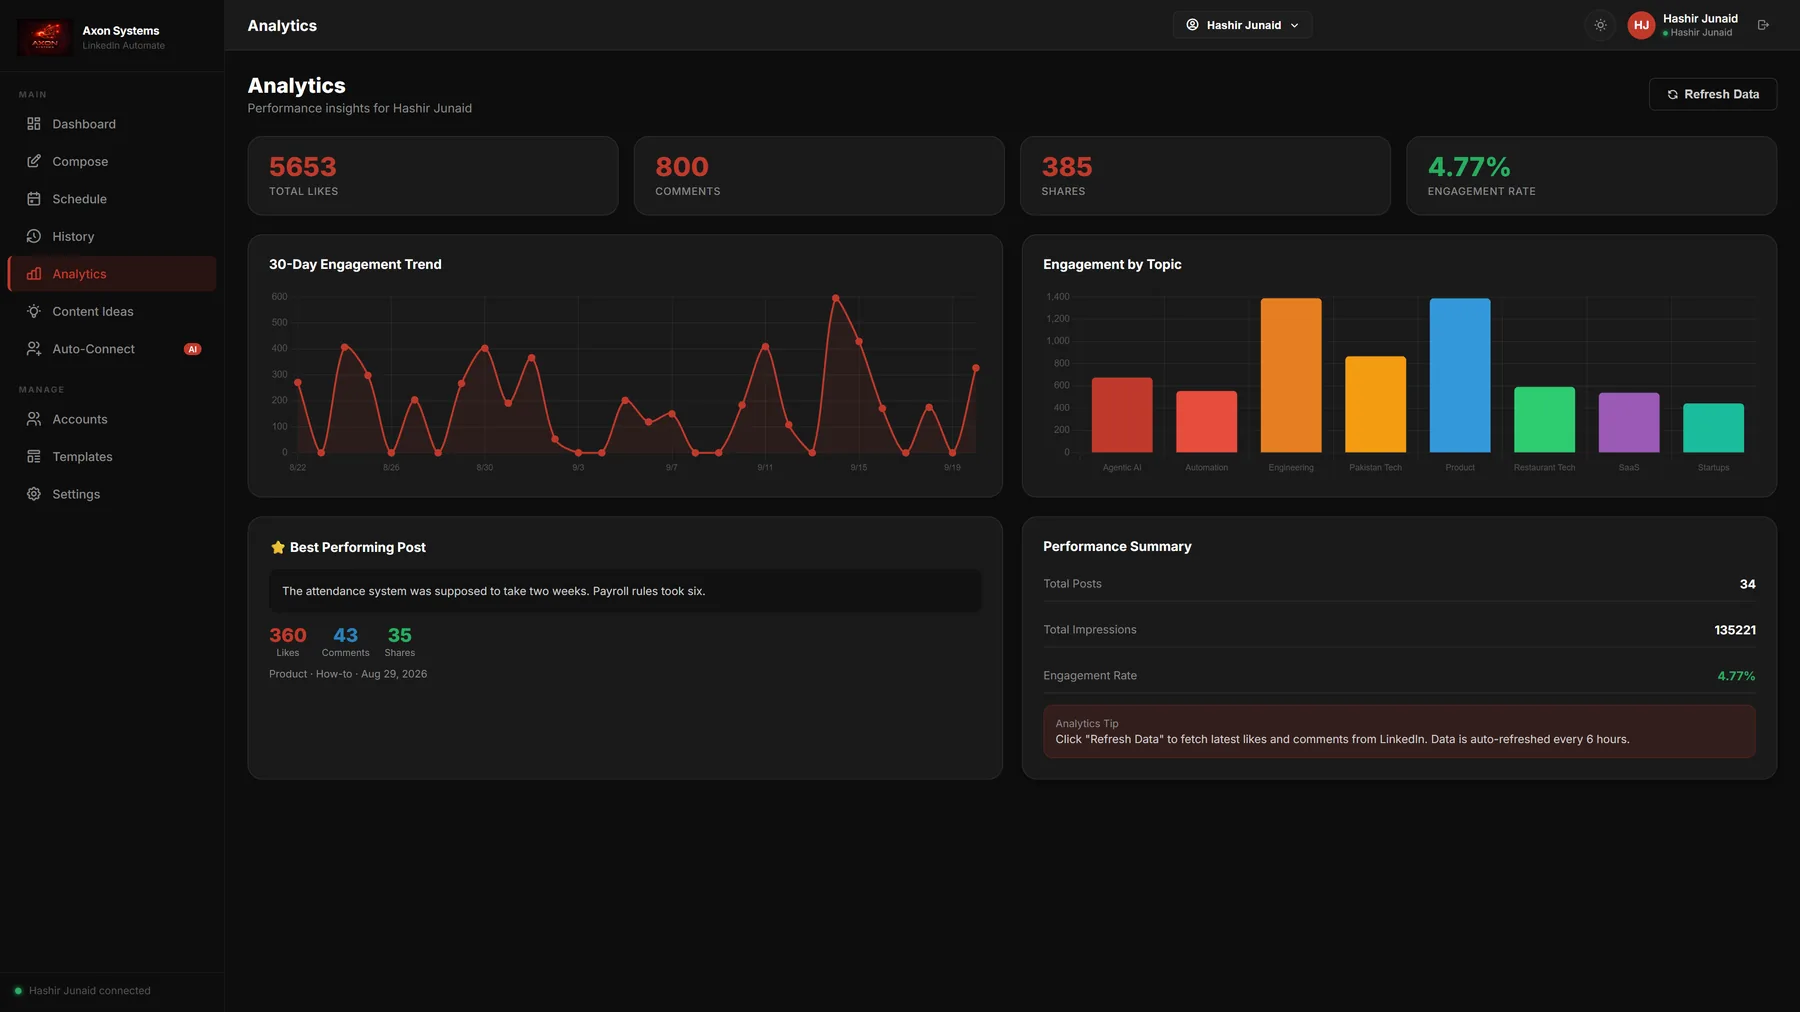Click the Total Impressions value 135221
This screenshot has height=1012, width=1800.
[x=1735, y=630]
